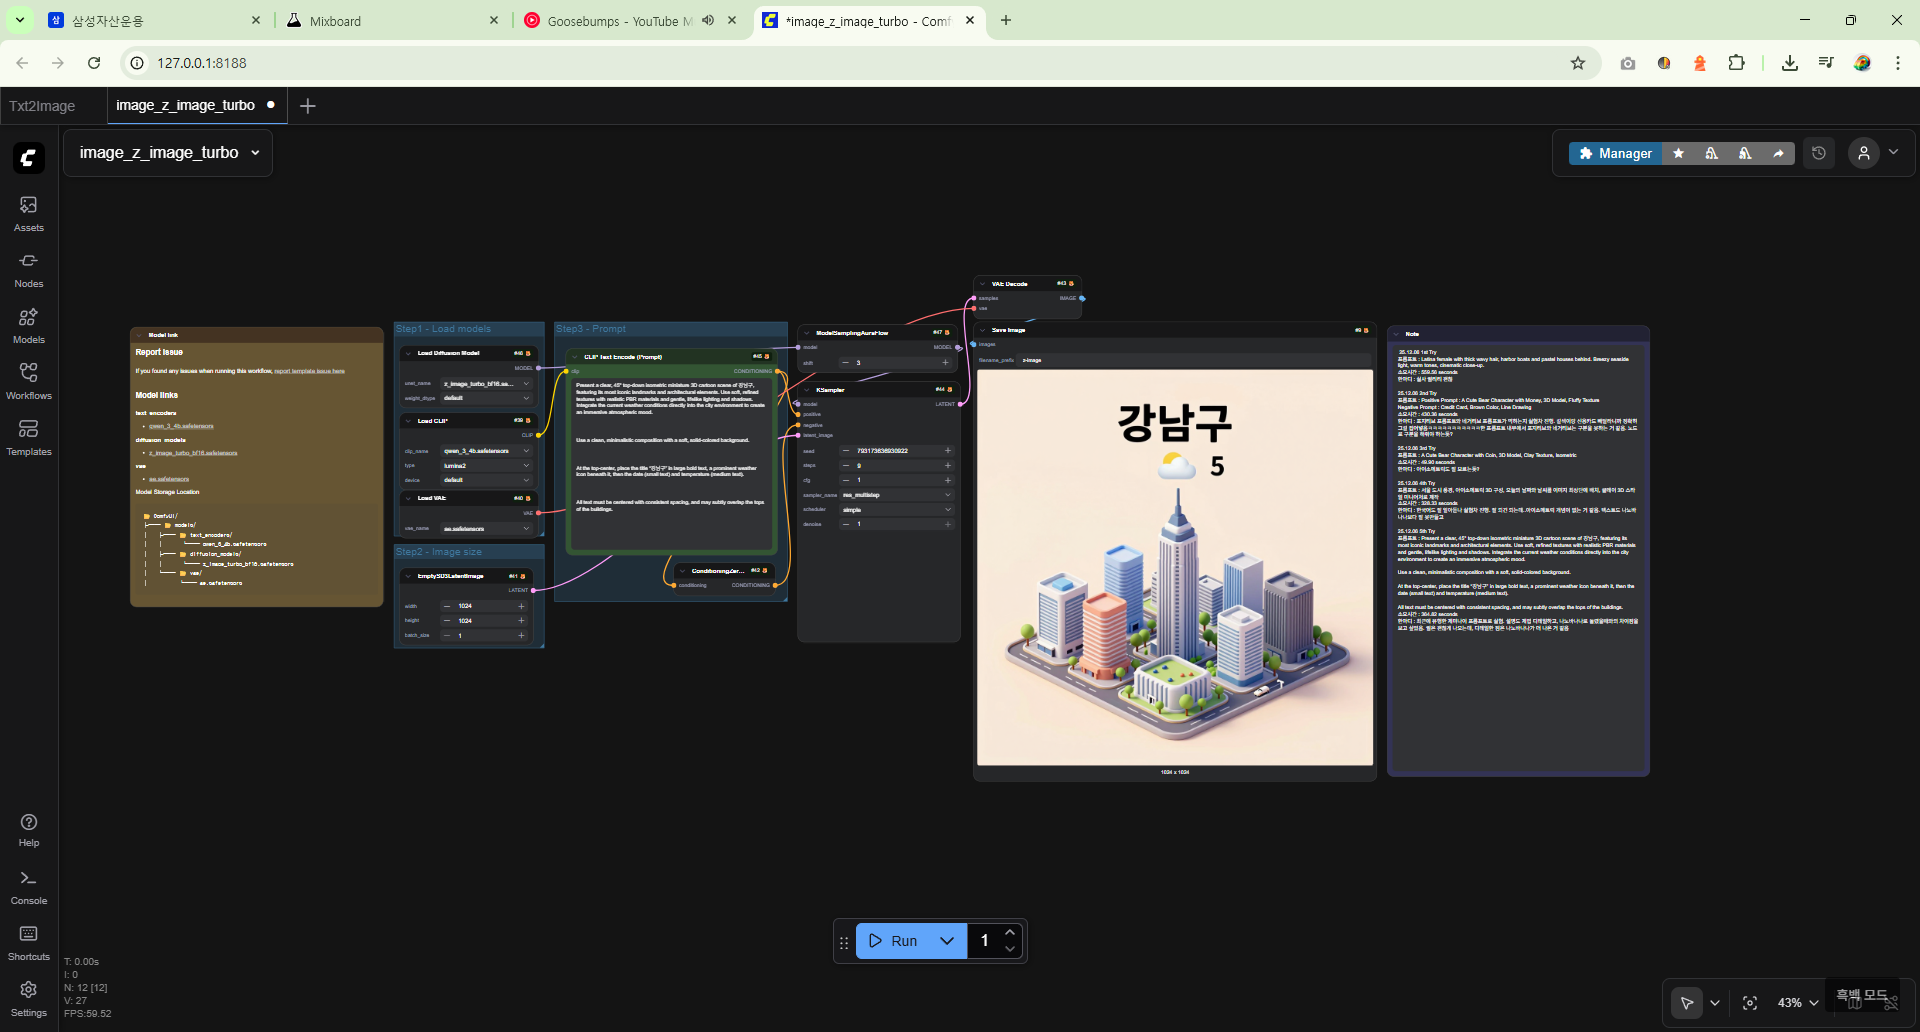Click the star icon beside Manager
1920x1032 pixels.
(x=1678, y=153)
